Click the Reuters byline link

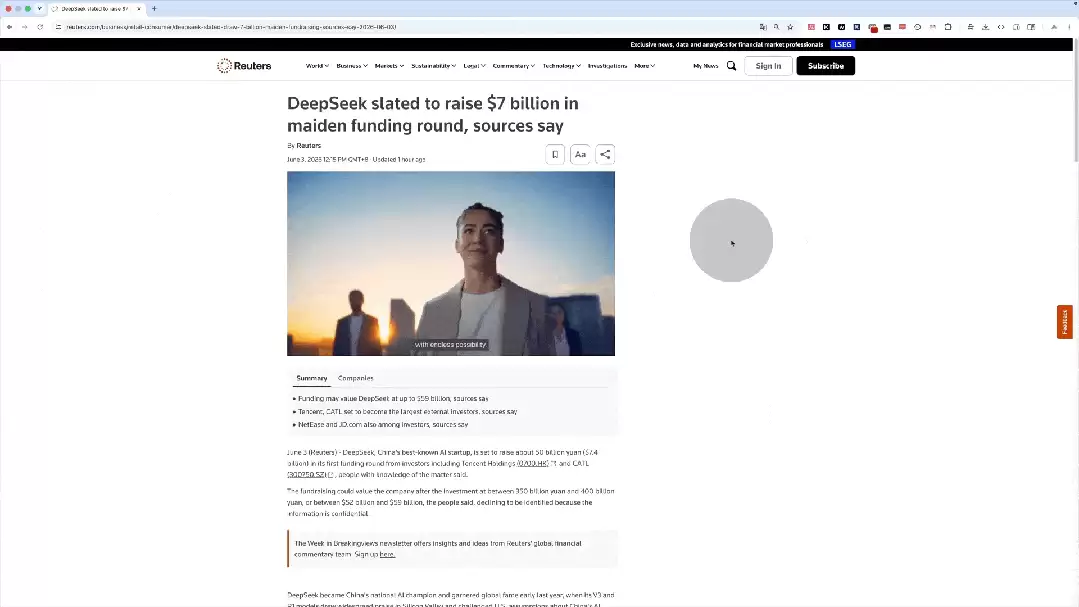(x=308, y=146)
